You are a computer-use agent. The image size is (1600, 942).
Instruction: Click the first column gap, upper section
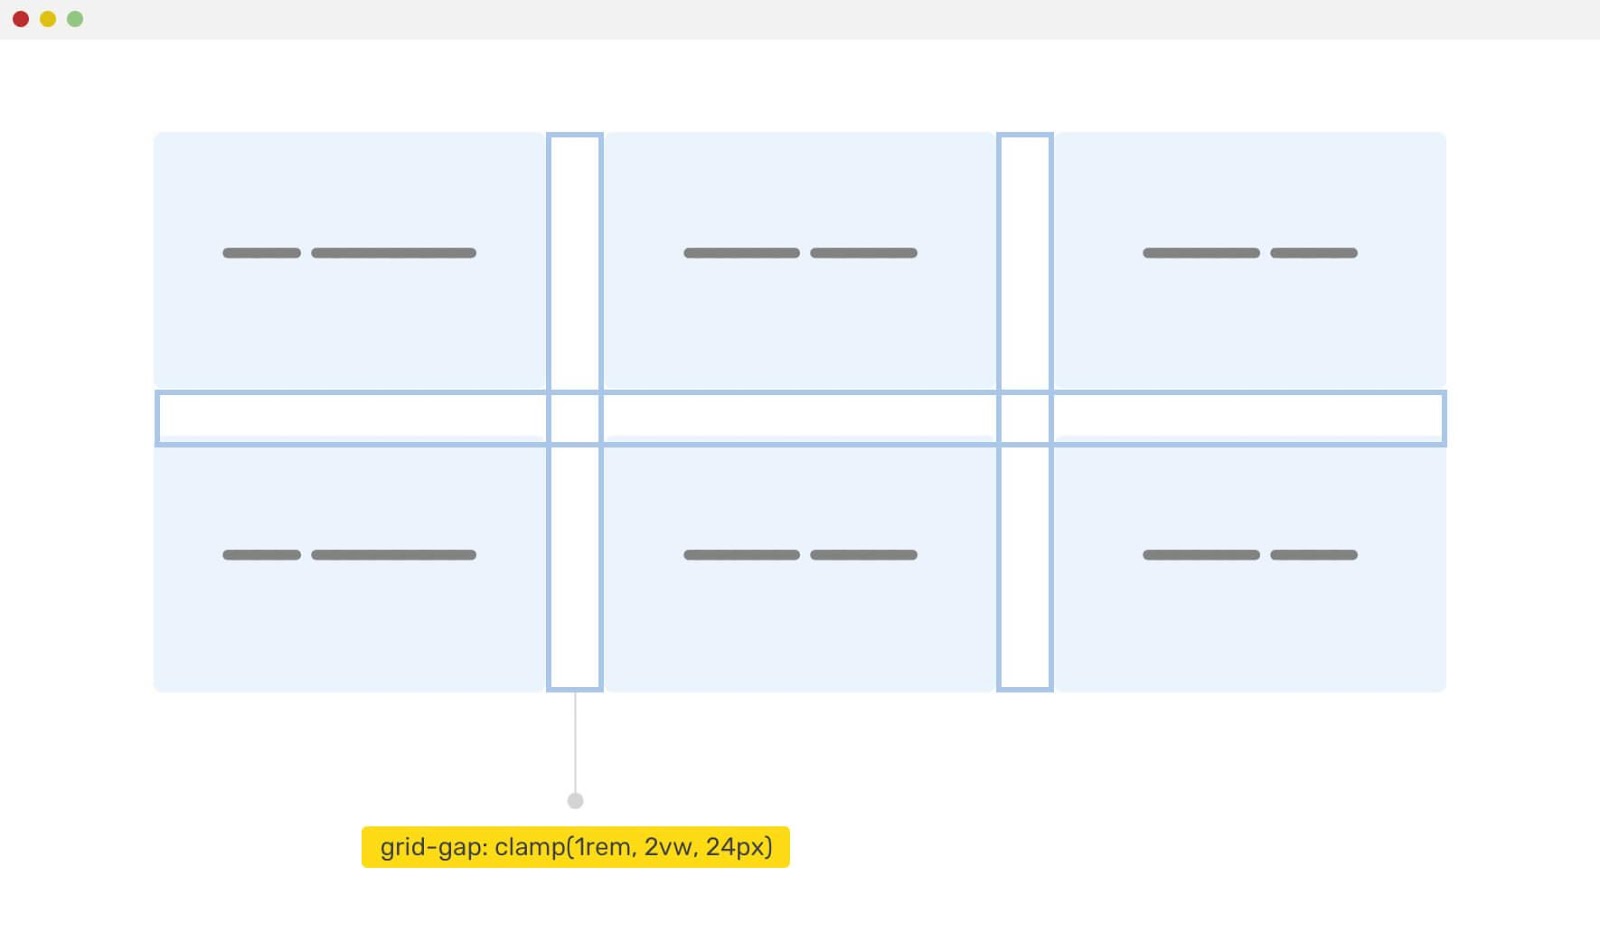pos(575,262)
